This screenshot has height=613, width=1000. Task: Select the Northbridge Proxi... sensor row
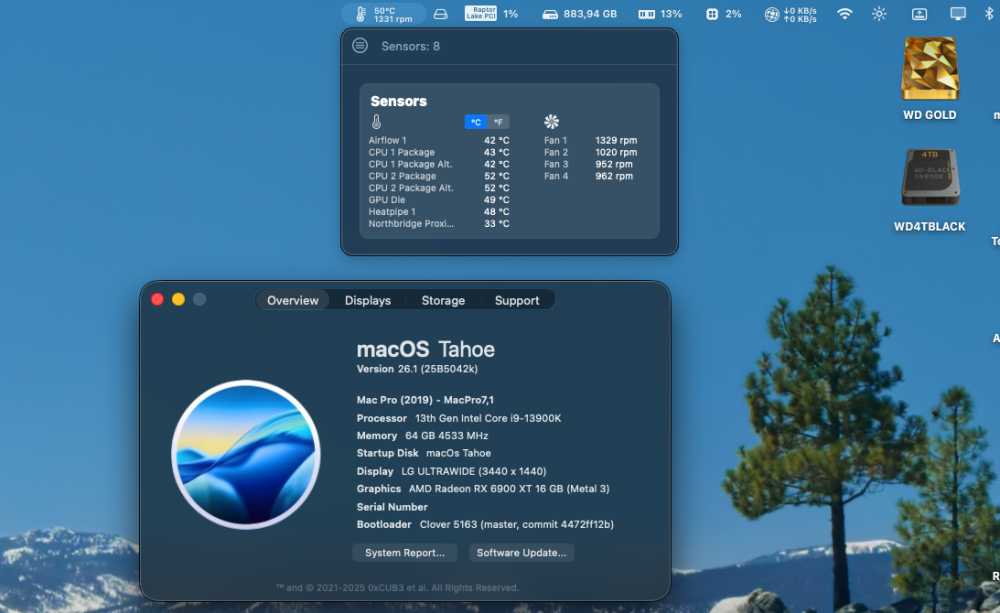pyautogui.click(x=439, y=224)
